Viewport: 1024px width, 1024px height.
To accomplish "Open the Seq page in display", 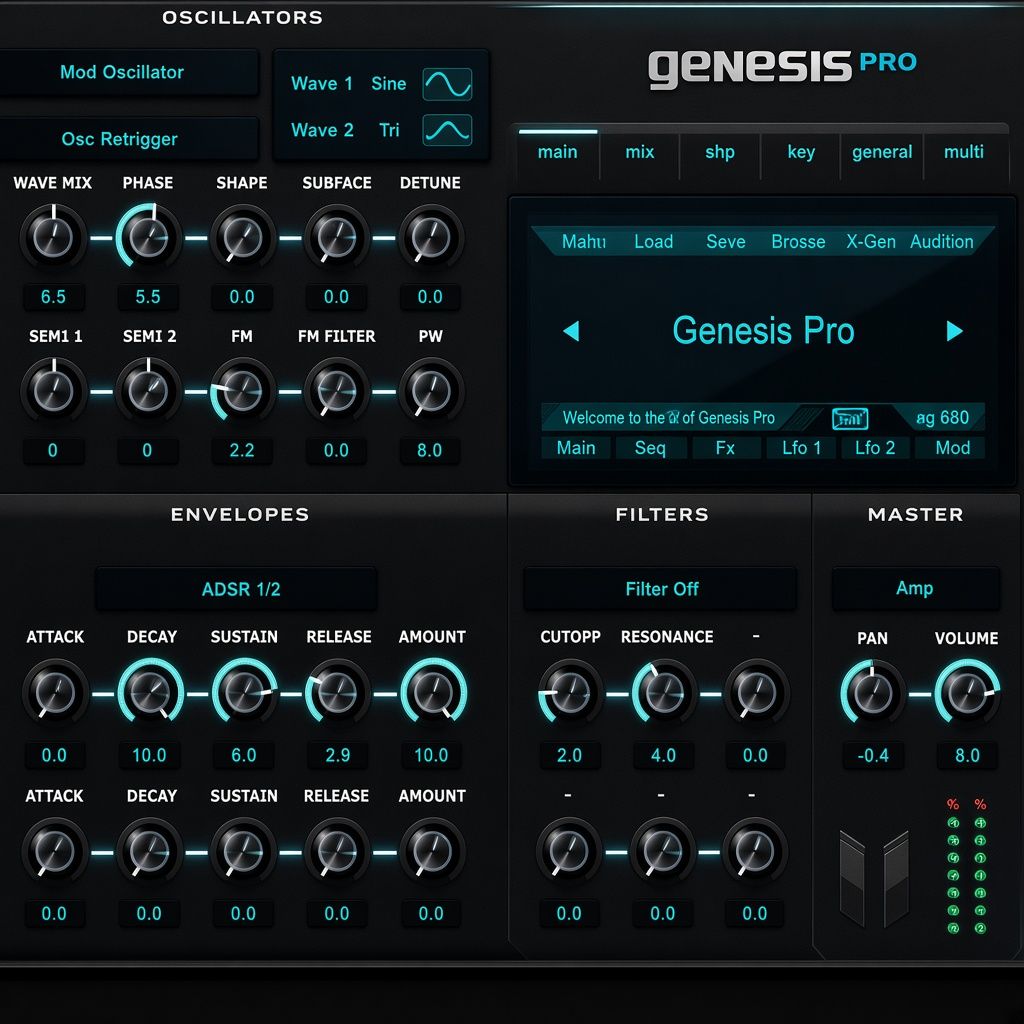I will click(x=650, y=448).
